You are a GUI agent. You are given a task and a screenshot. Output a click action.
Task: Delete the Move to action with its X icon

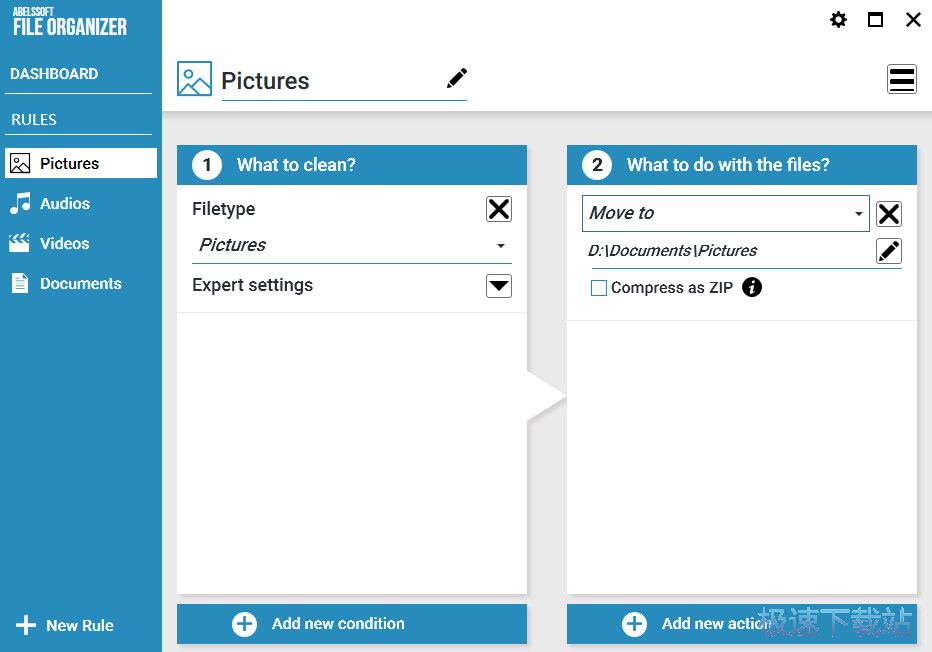click(889, 214)
